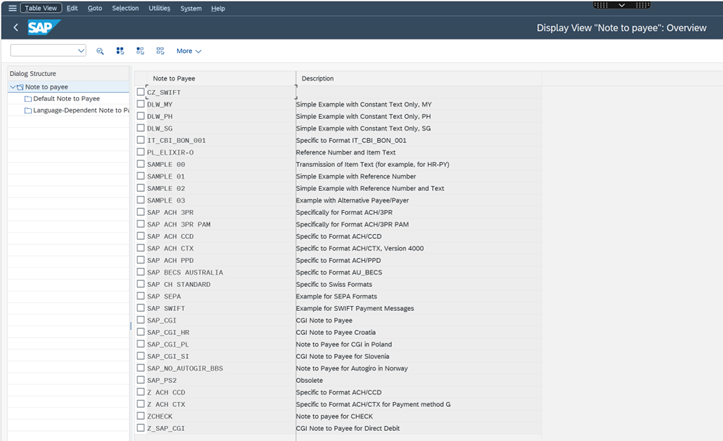Viewport: 723px width, 441px height.
Task: Click the Note to Payee column header
Action: click(220, 78)
